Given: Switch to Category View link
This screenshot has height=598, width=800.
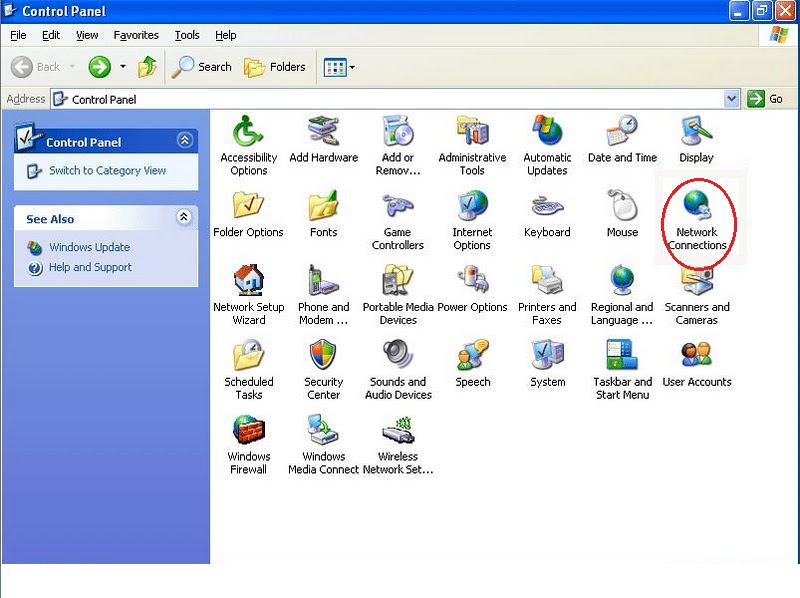Looking at the screenshot, I should pos(107,170).
